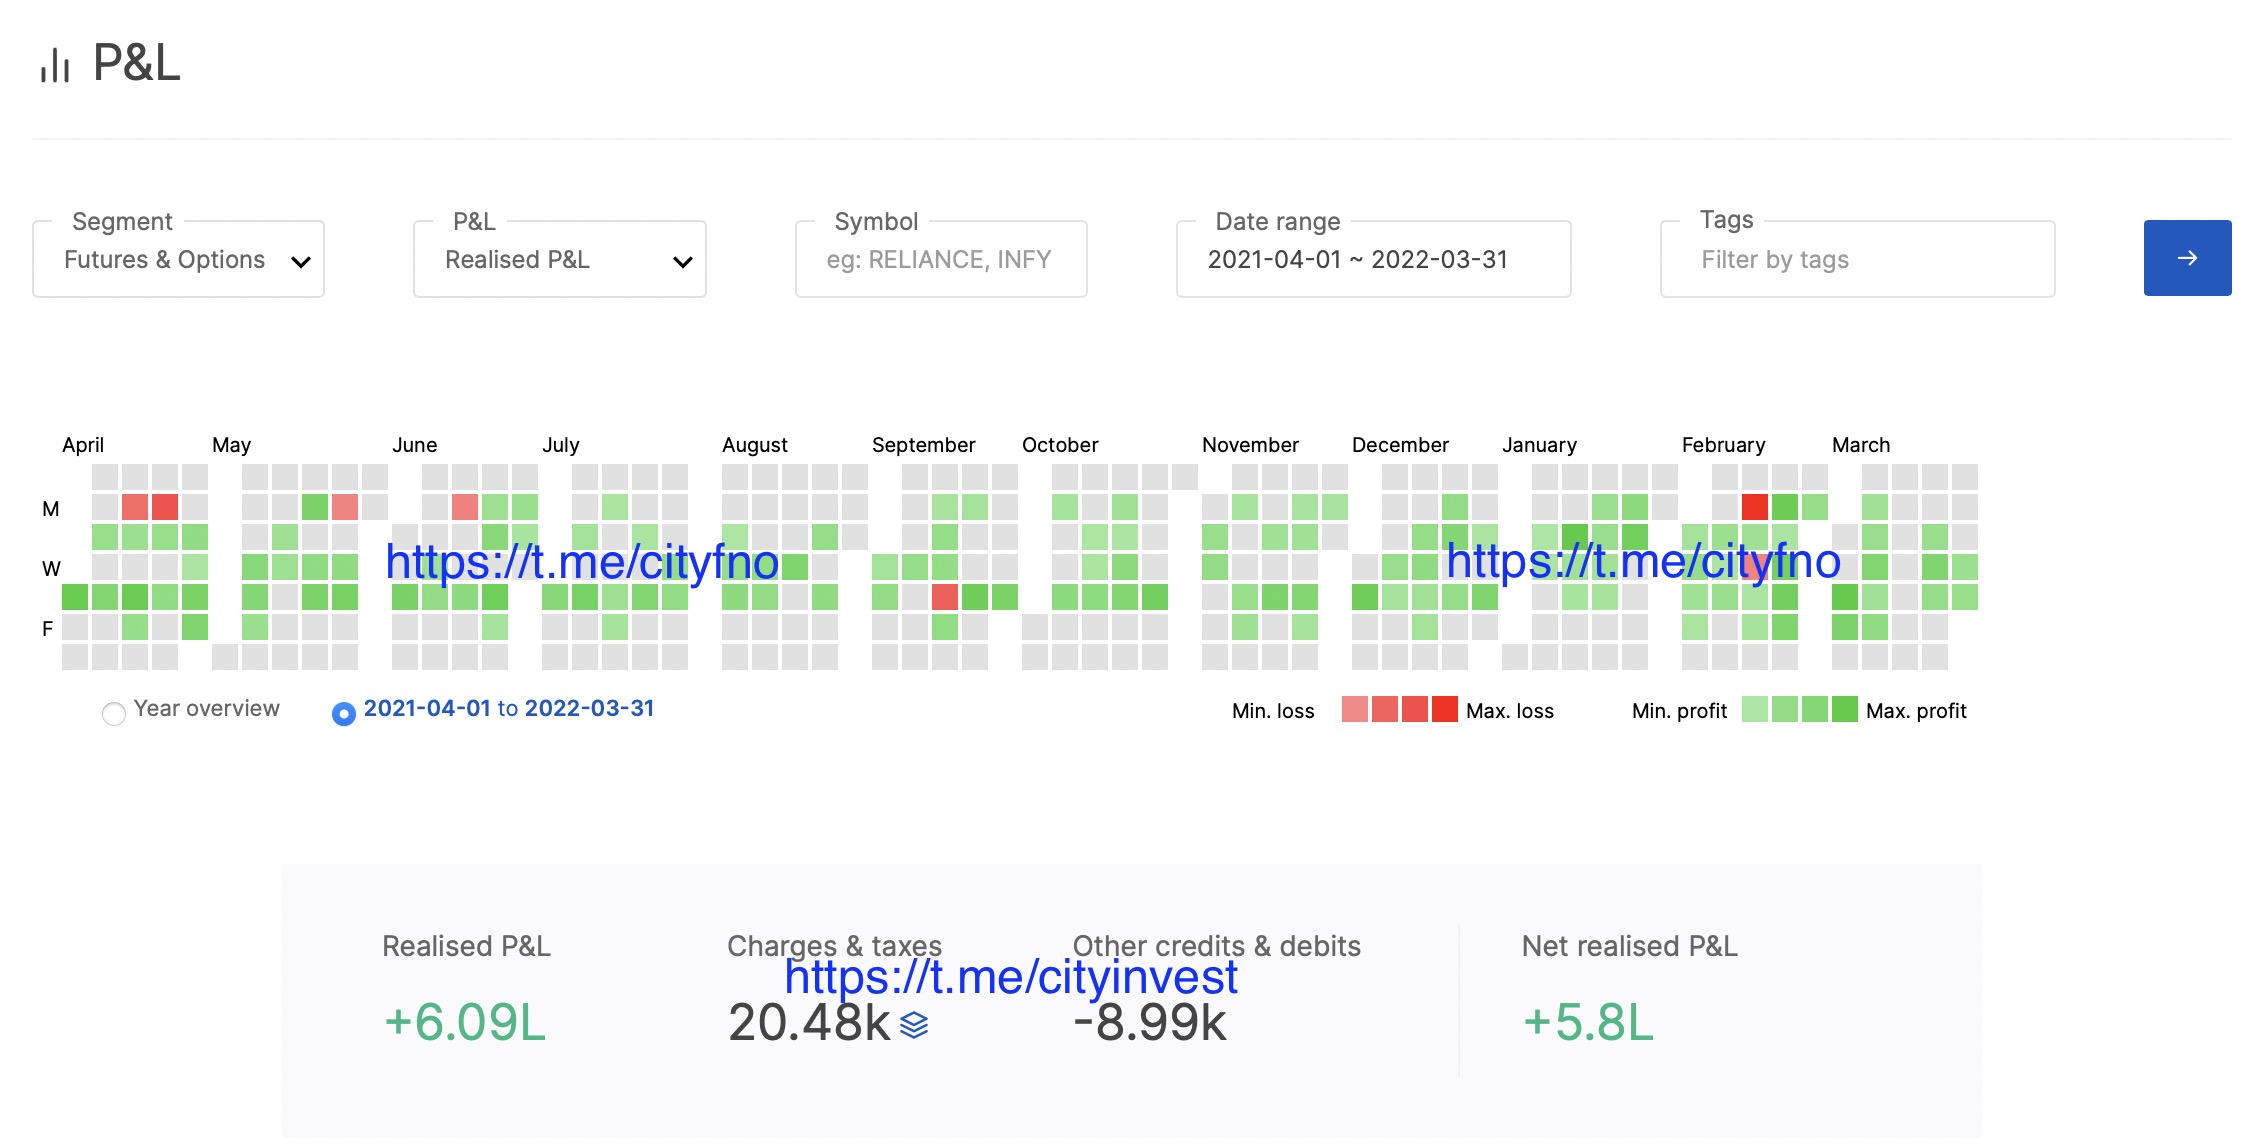Viewport: 2268px width, 1144px height.
Task: Click the darkest red Max. loss legend swatch
Action: [1444, 709]
